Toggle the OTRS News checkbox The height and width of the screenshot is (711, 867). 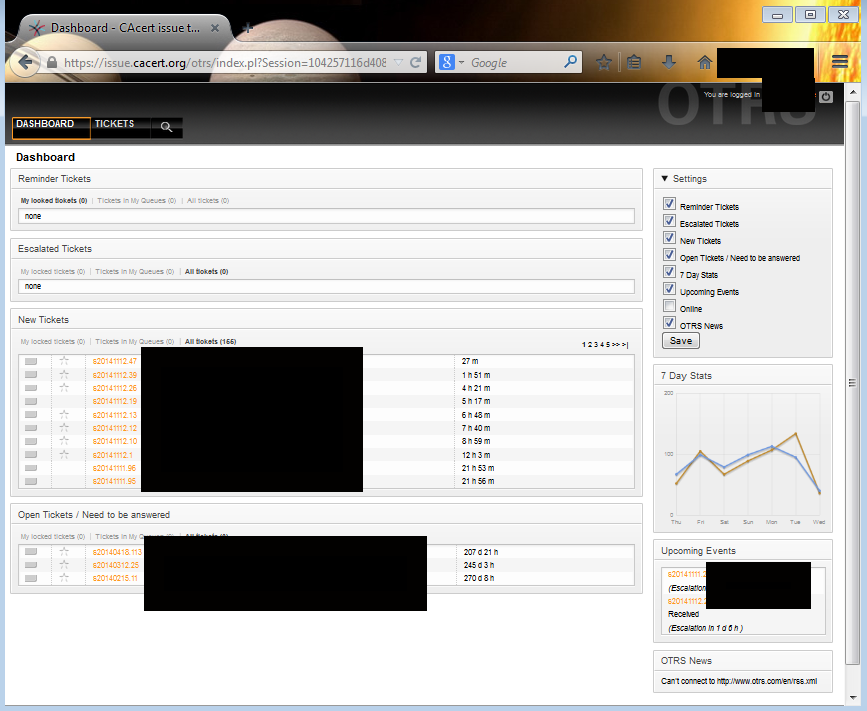[x=670, y=324]
